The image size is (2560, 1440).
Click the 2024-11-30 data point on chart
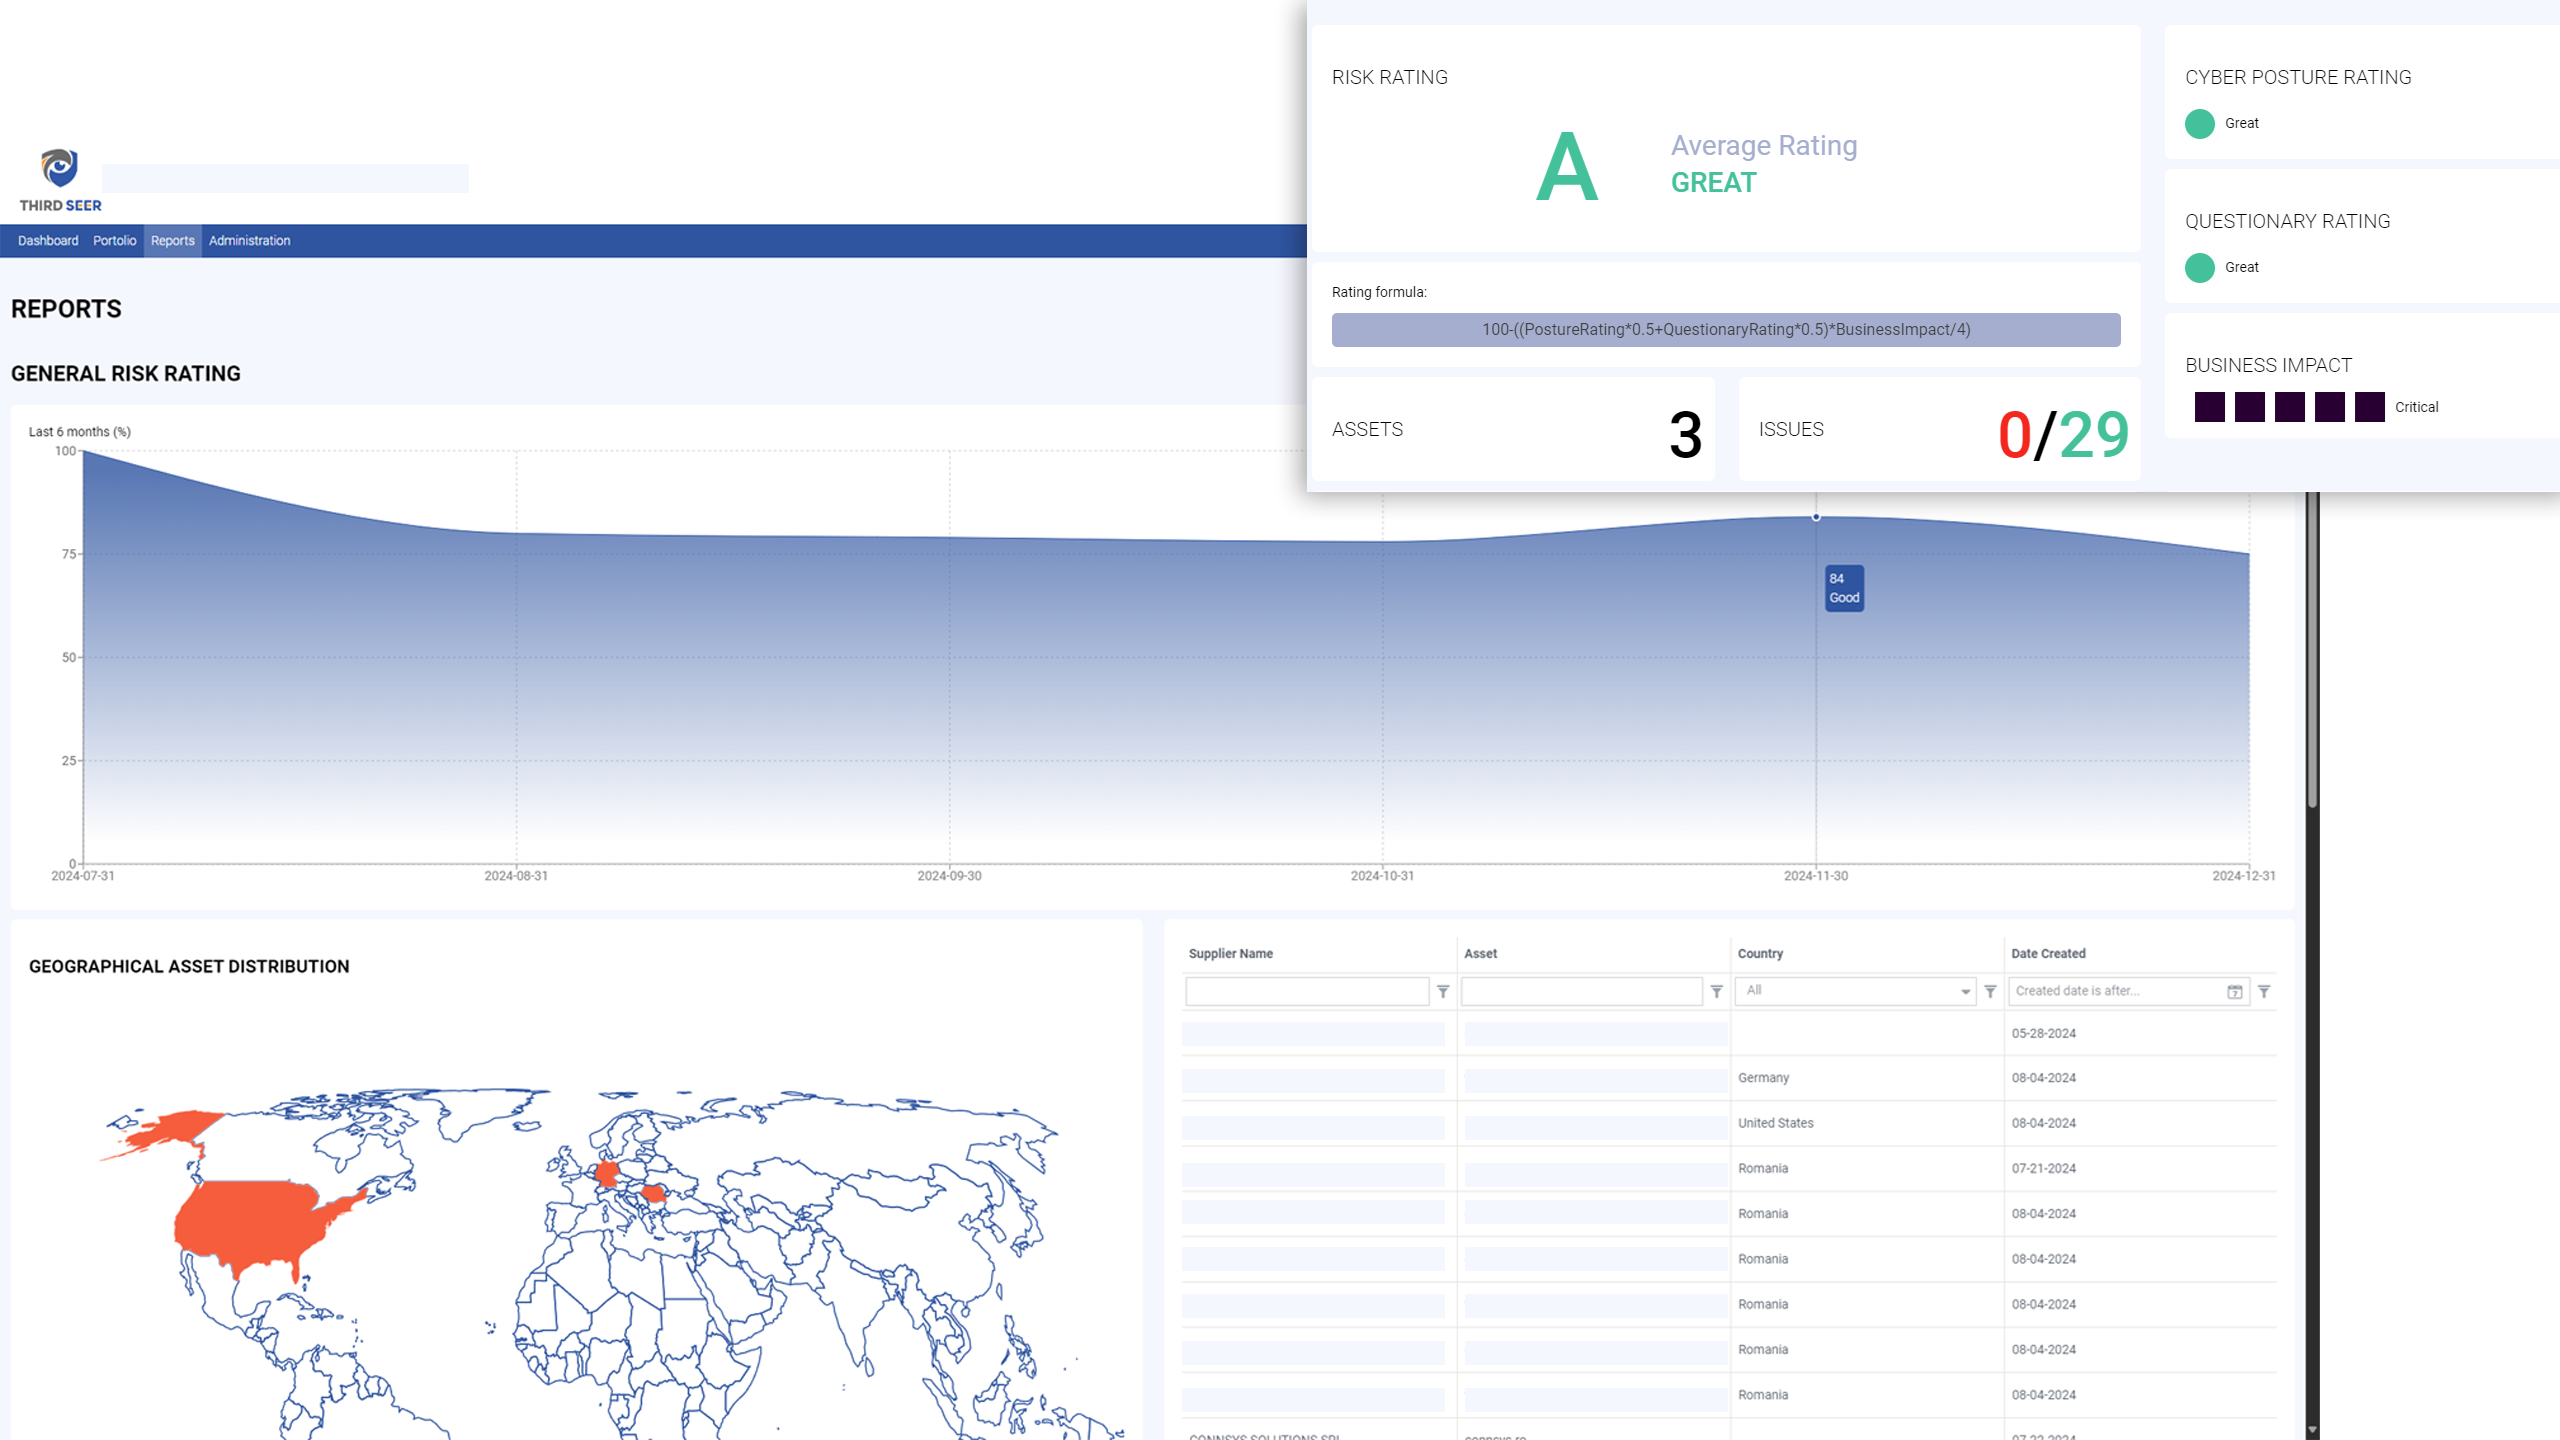tap(1816, 517)
